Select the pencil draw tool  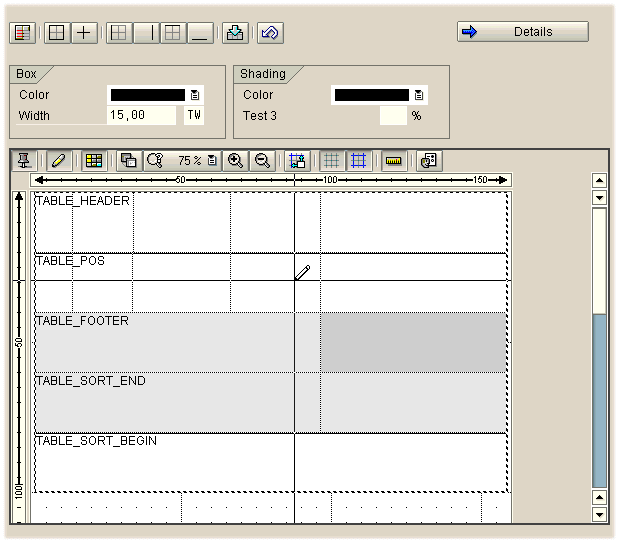pyautogui.click(x=59, y=160)
